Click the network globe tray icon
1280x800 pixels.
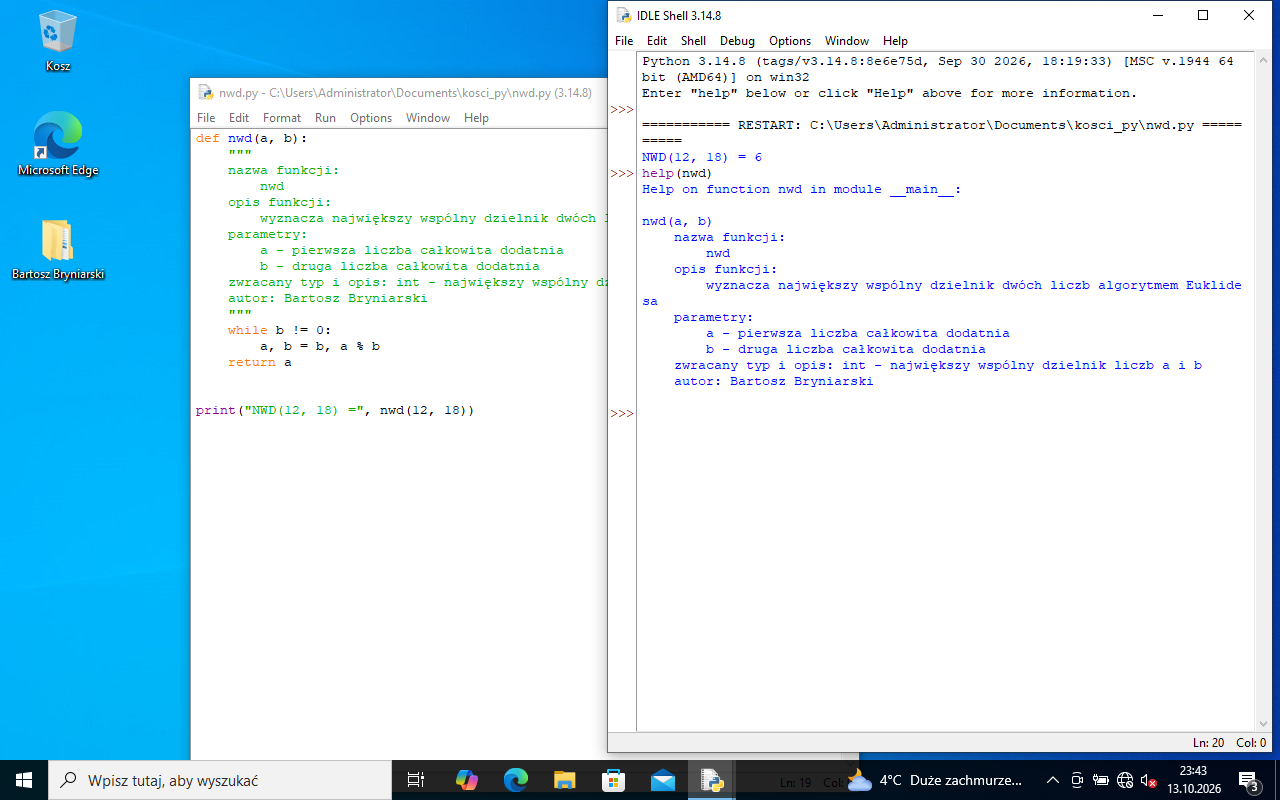coord(1125,780)
